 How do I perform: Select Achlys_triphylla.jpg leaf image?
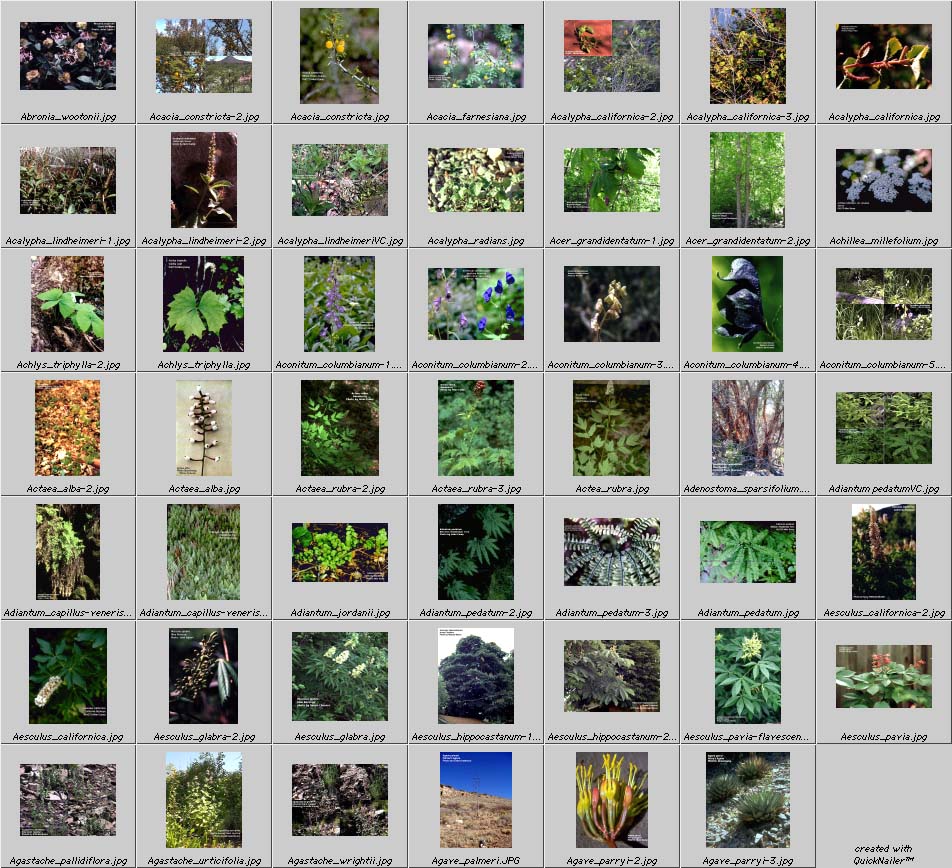(204, 304)
